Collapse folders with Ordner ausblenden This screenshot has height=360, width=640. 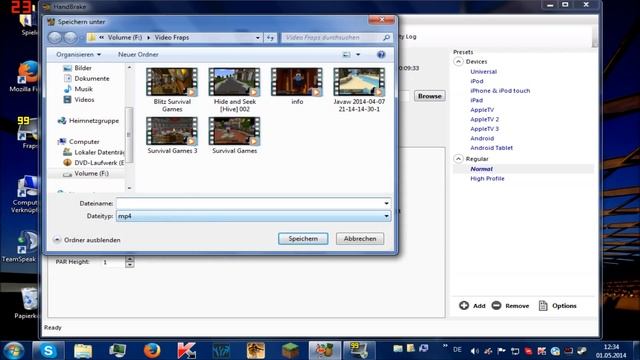point(87,240)
